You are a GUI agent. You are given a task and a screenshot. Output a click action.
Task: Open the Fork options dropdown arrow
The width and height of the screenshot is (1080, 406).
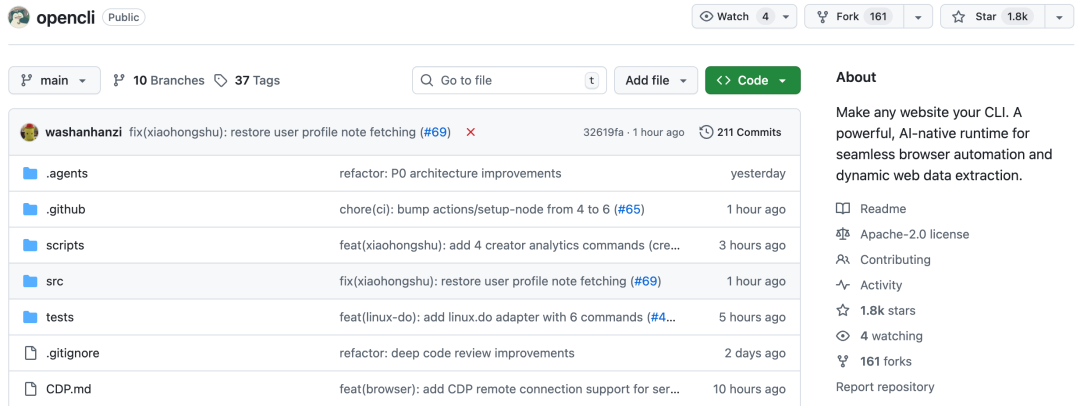click(918, 17)
